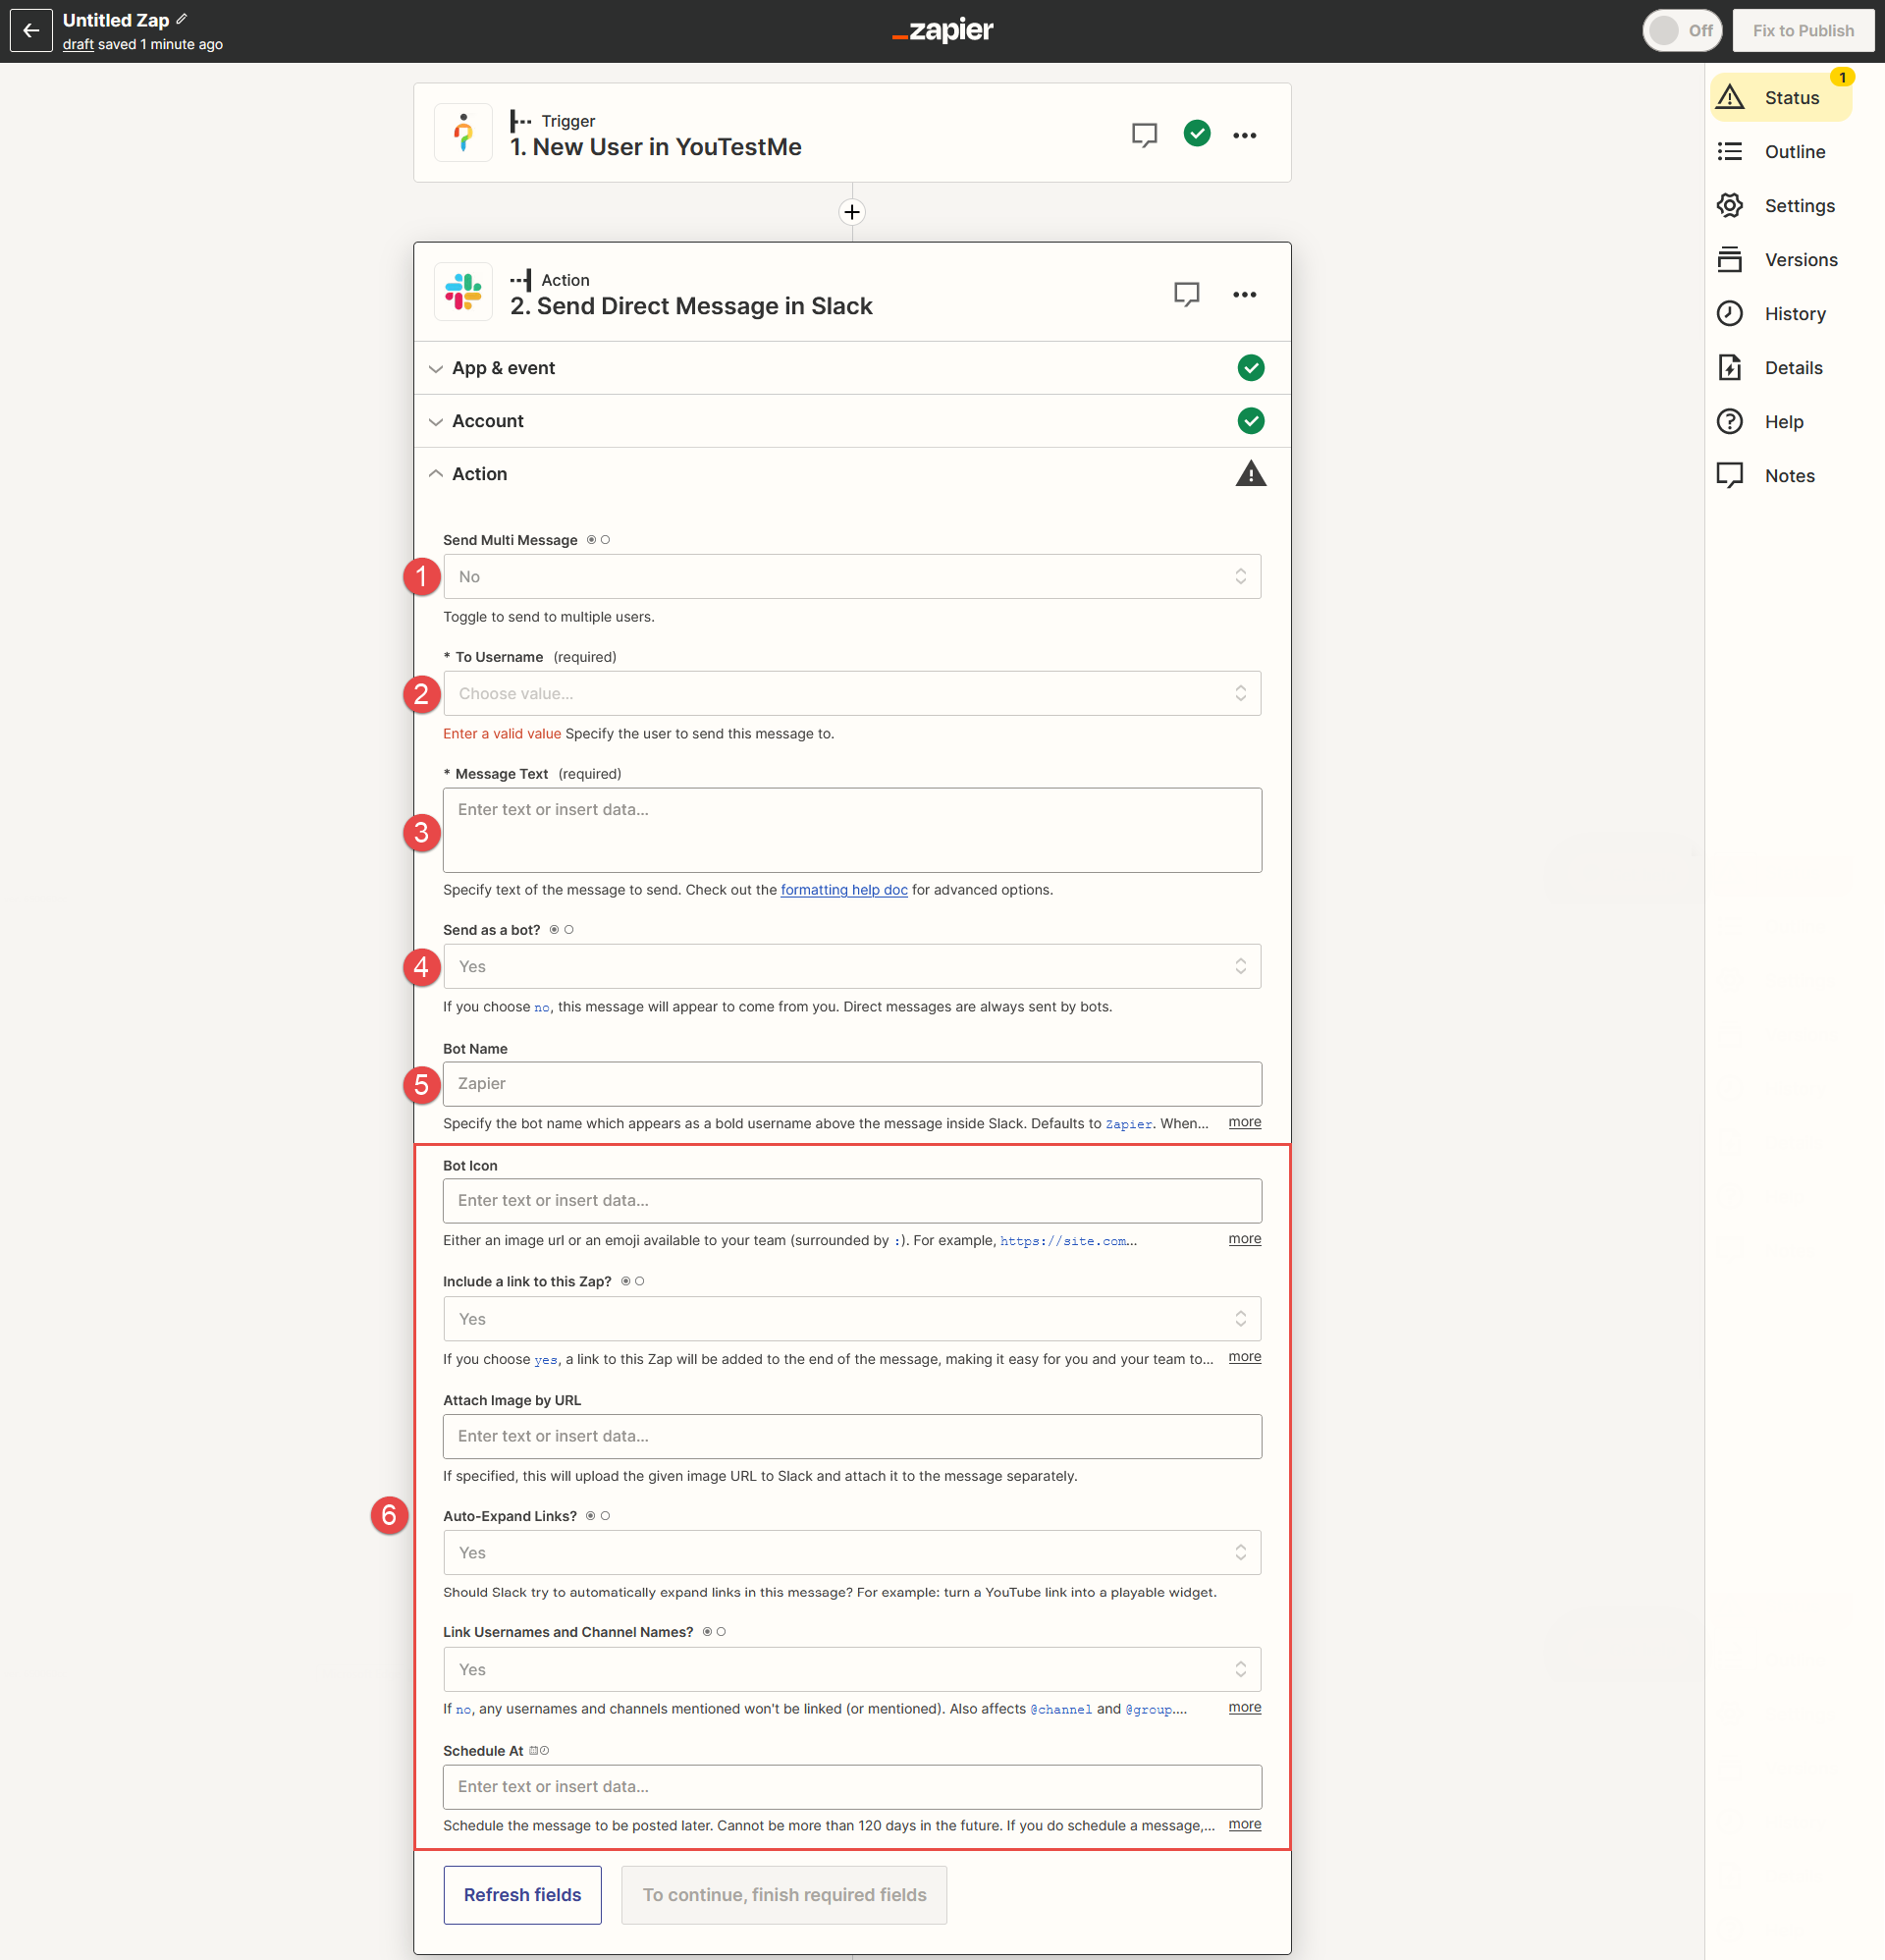
Task: Expand the Account section
Action: point(852,421)
